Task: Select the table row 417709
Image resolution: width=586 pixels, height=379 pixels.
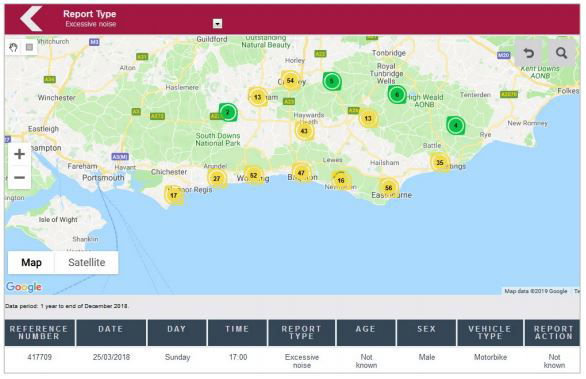Action: [x=292, y=361]
